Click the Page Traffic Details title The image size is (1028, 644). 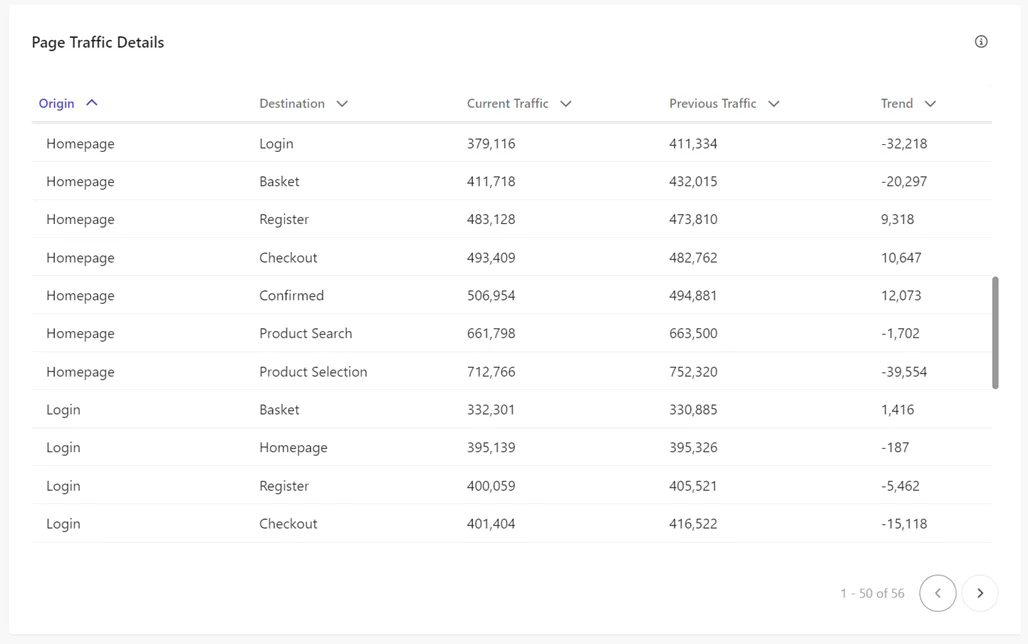coord(98,43)
